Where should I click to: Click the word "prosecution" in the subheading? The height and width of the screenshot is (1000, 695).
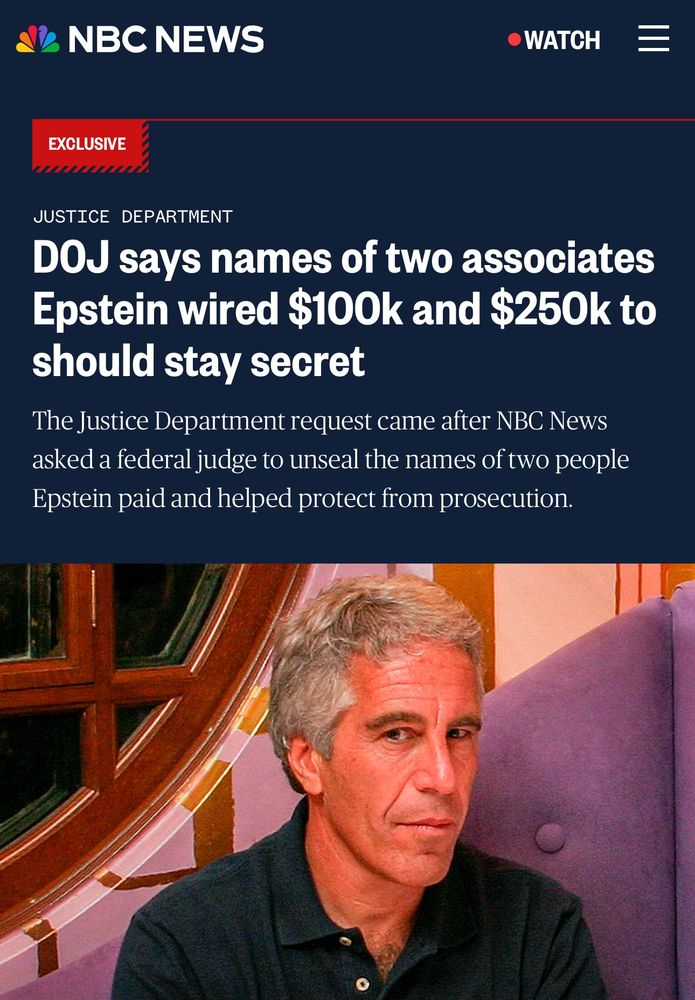click(506, 499)
